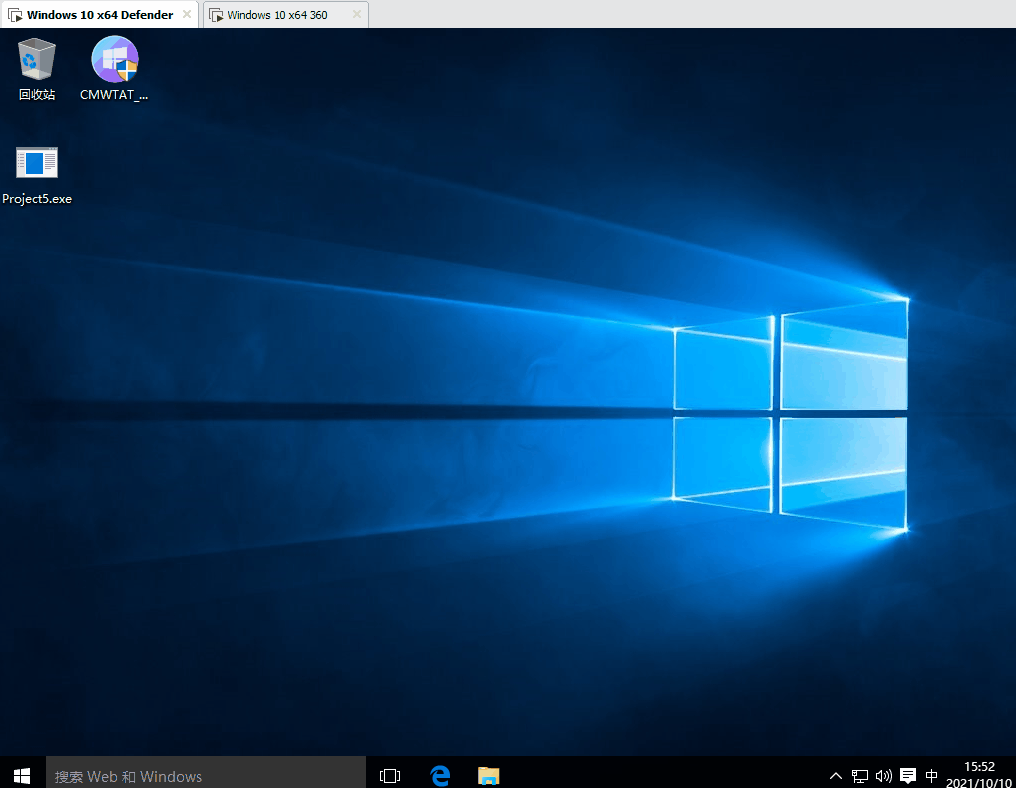
Task: Open the volume control tray icon
Action: [x=883, y=776]
